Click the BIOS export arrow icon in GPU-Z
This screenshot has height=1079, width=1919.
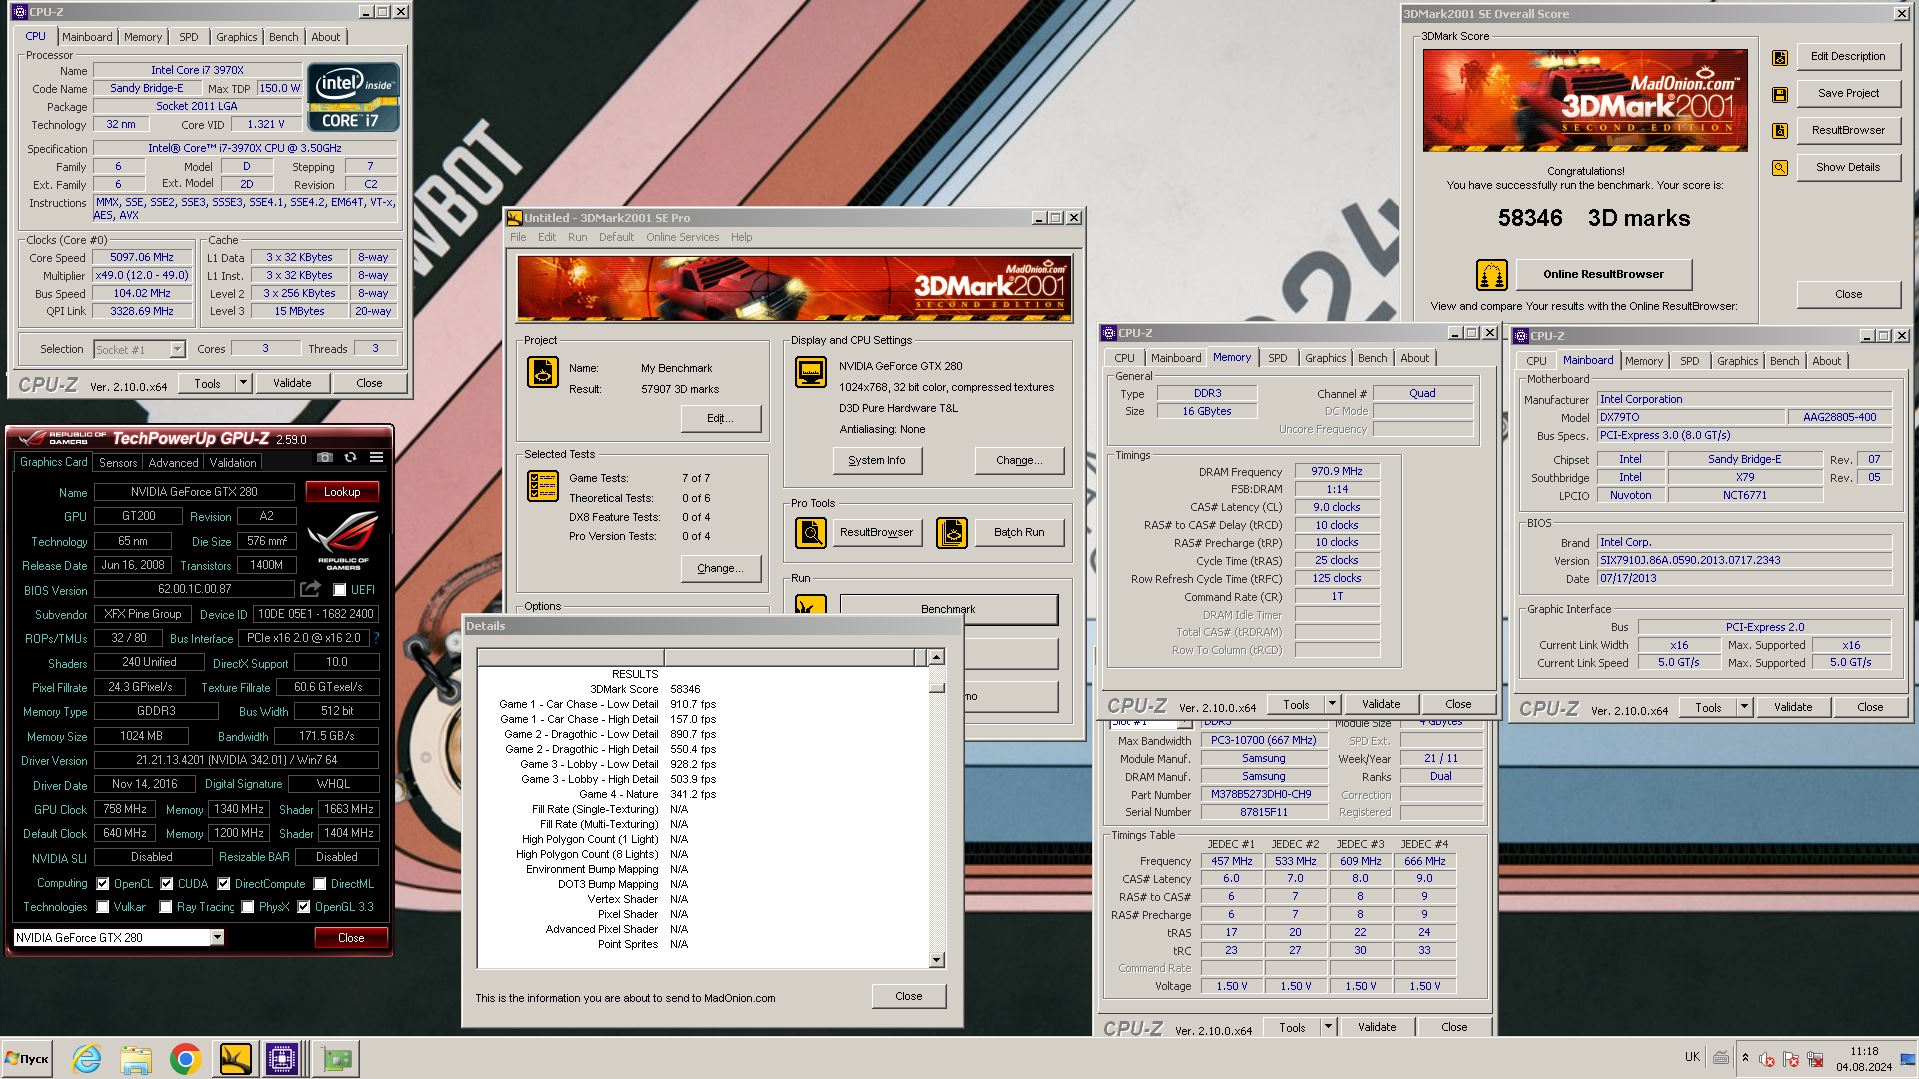tap(311, 589)
